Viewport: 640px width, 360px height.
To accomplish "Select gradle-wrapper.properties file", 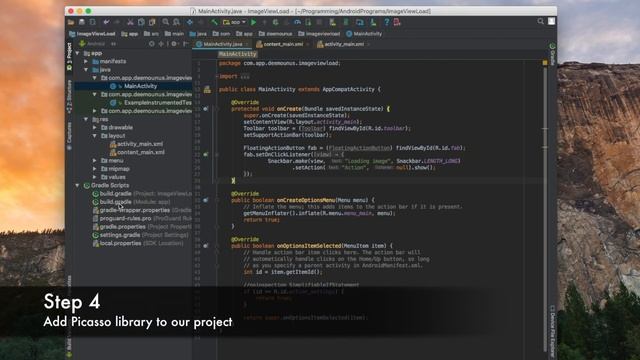I will (x=142, y=210).
